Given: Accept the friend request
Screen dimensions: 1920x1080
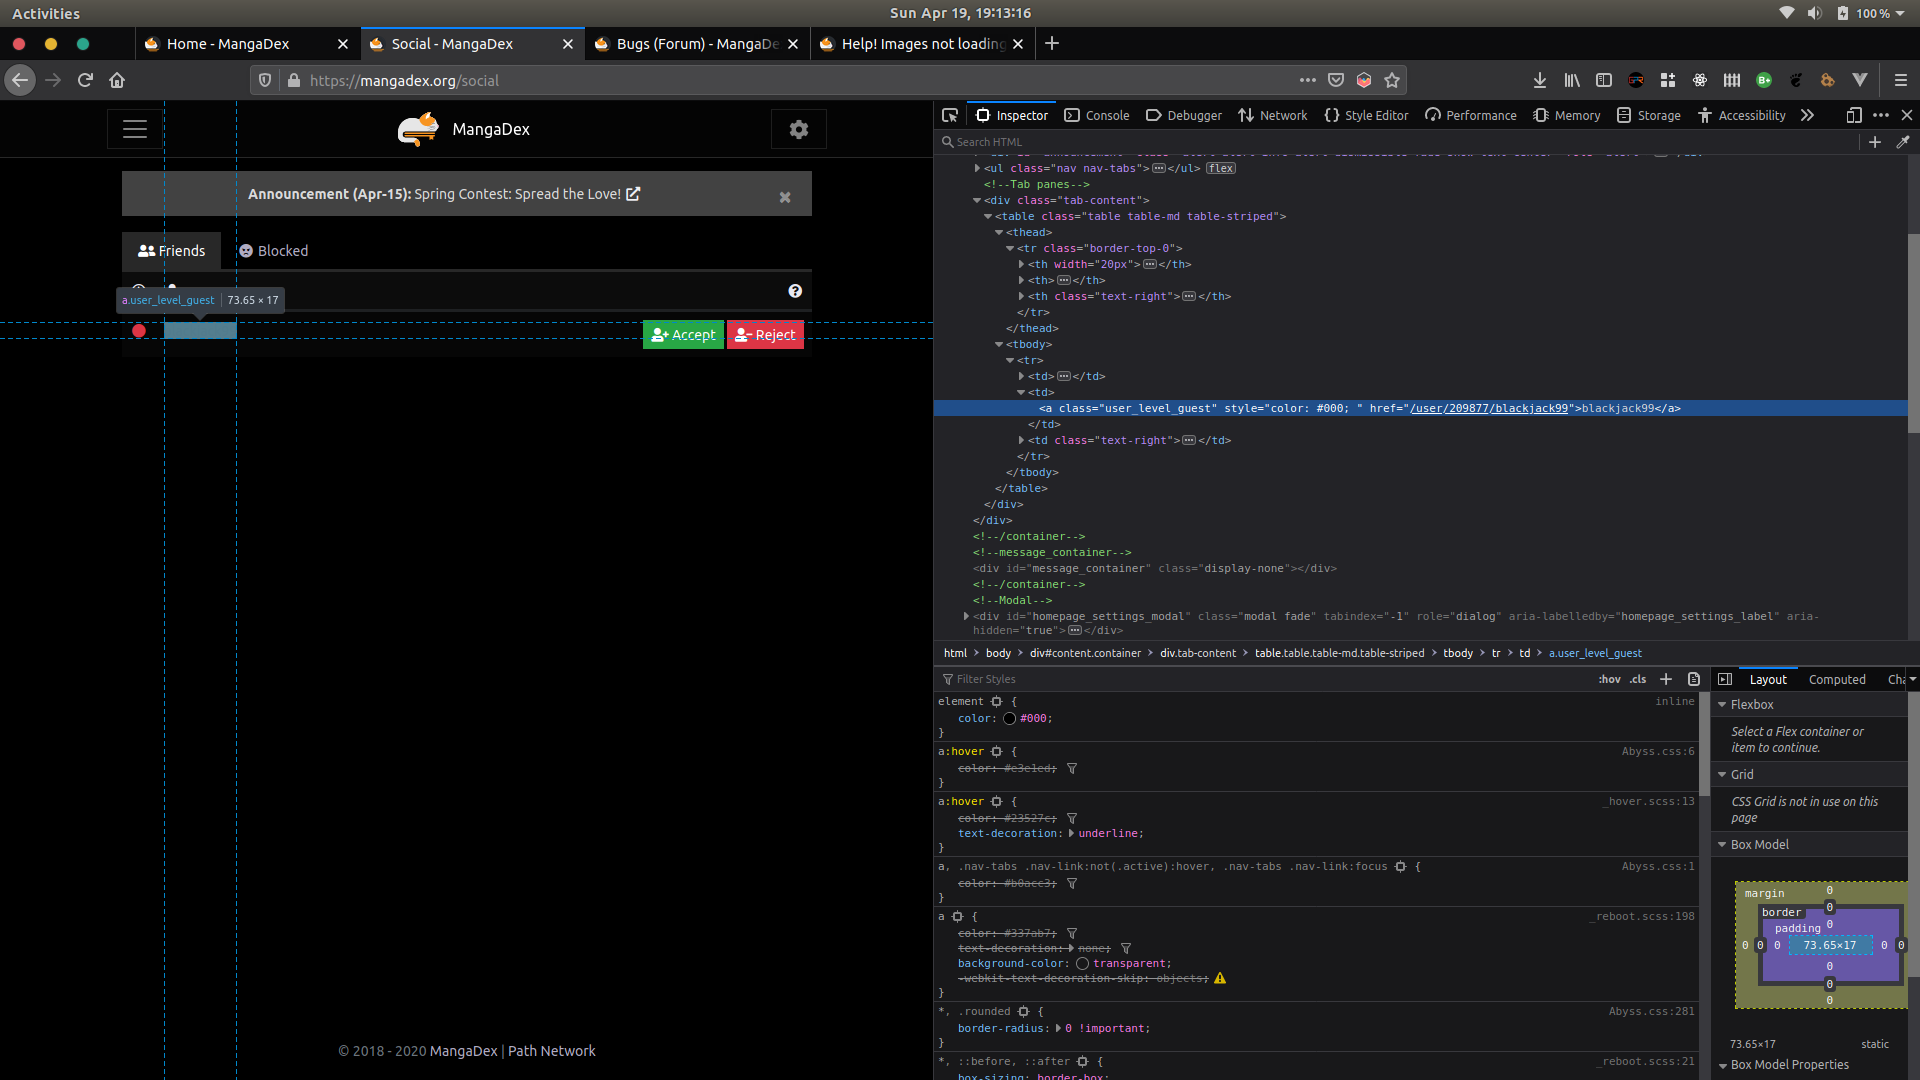Looking at the screenshot, I should coord(683,335).
